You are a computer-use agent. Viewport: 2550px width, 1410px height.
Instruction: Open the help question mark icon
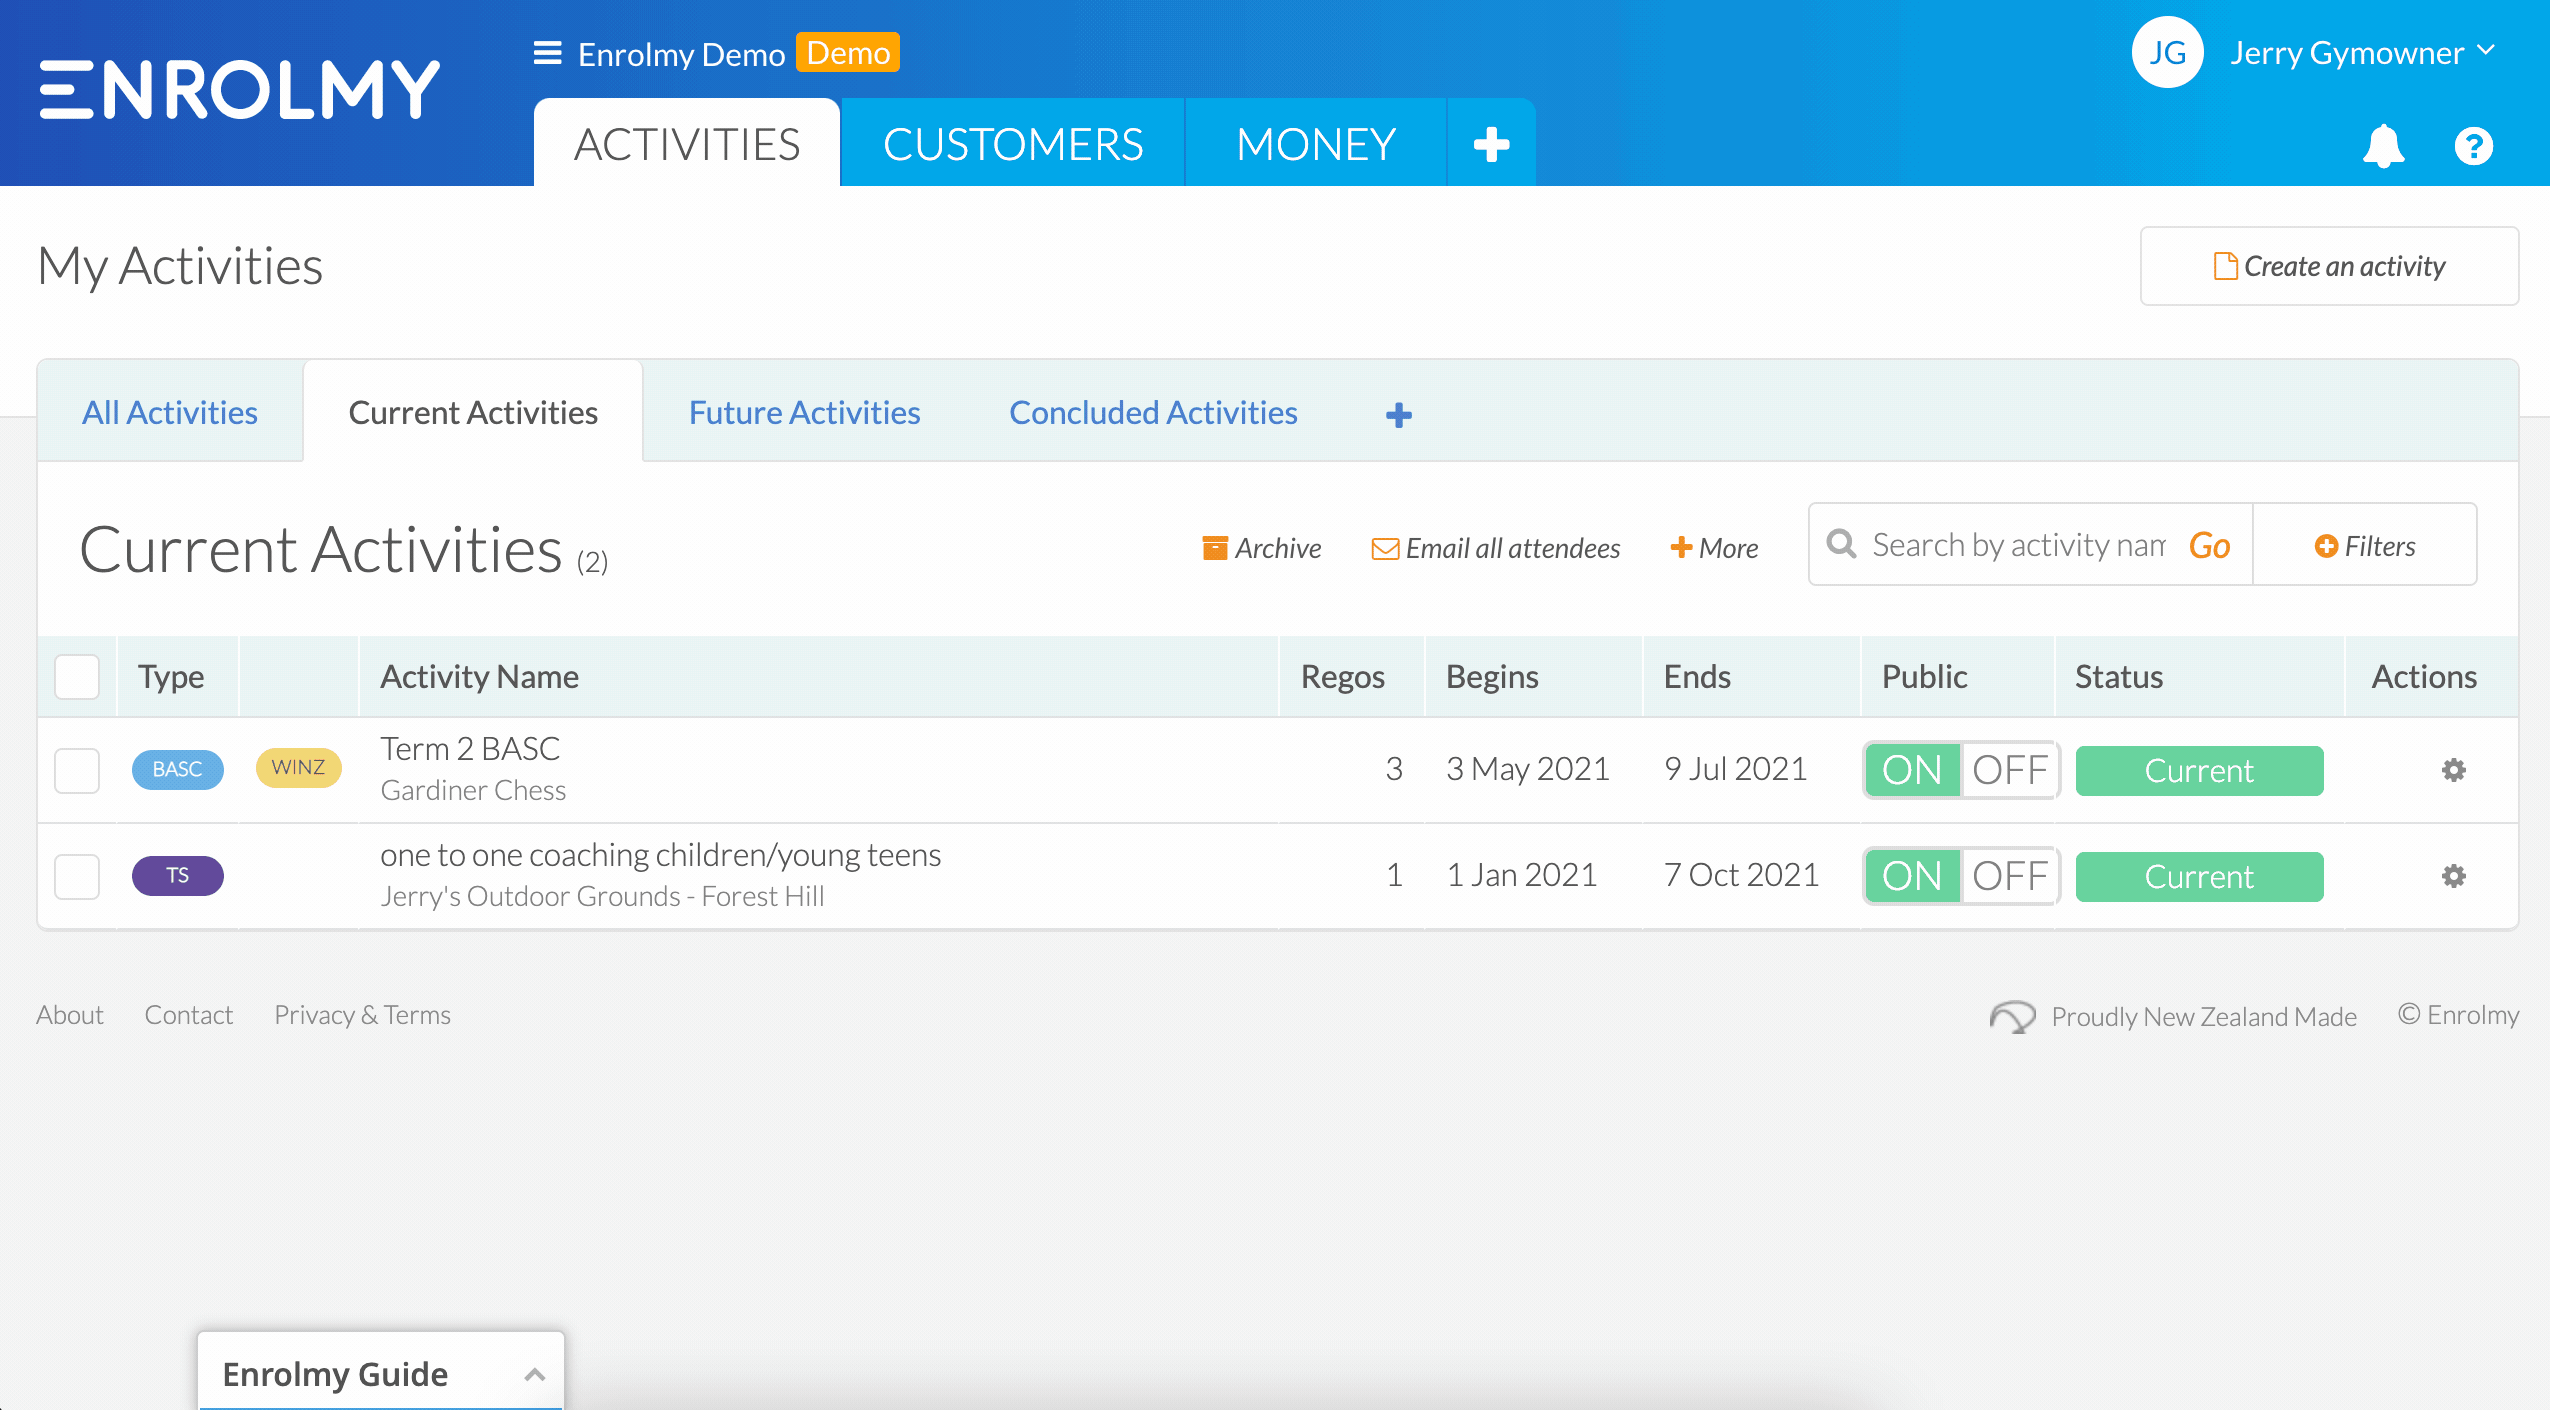(2473, 146)
